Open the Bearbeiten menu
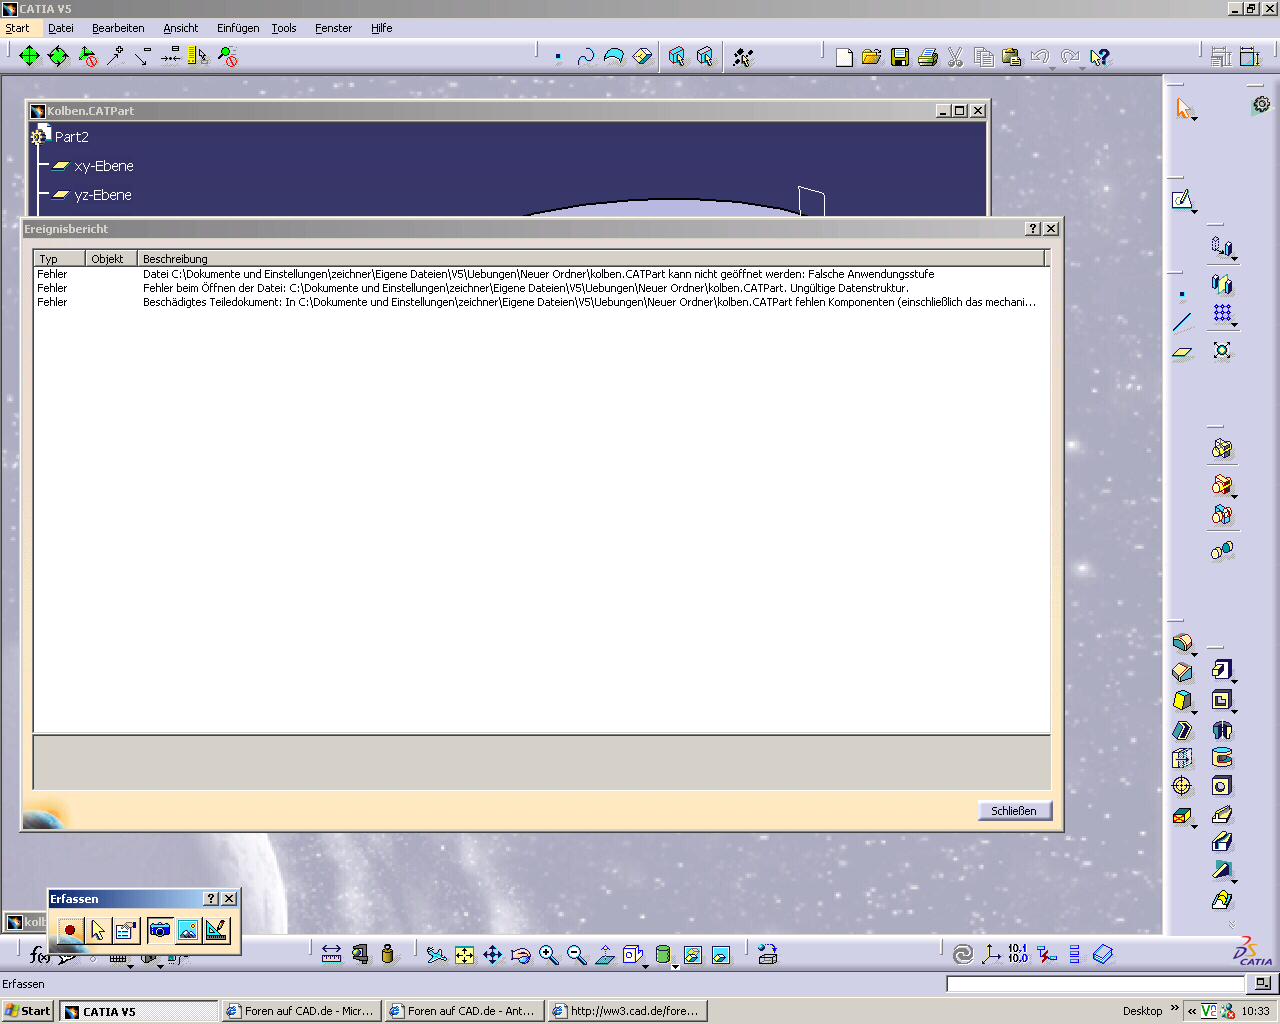 click(118, 28)
